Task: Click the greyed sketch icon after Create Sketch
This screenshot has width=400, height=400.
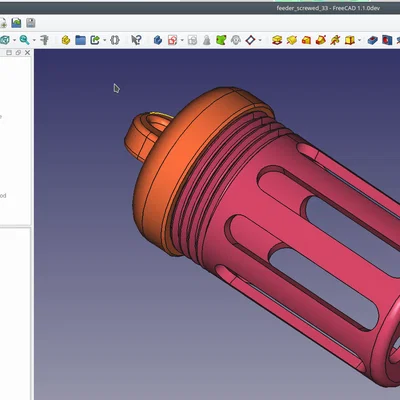Action: tap(192, 40)
